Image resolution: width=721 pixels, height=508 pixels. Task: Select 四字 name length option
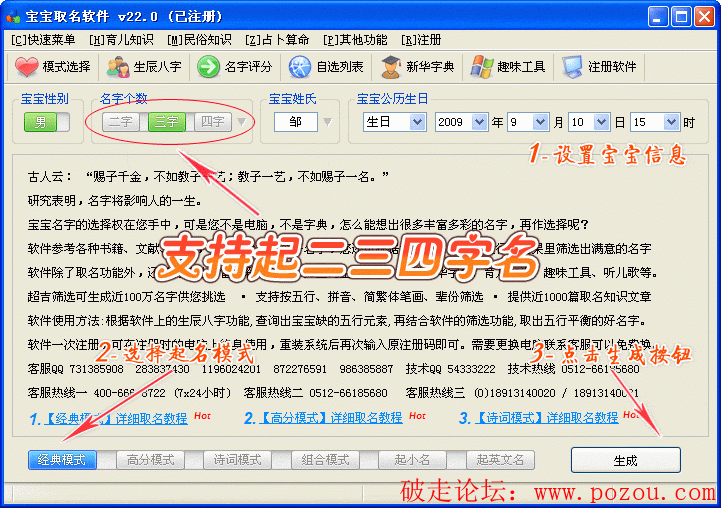211,122
